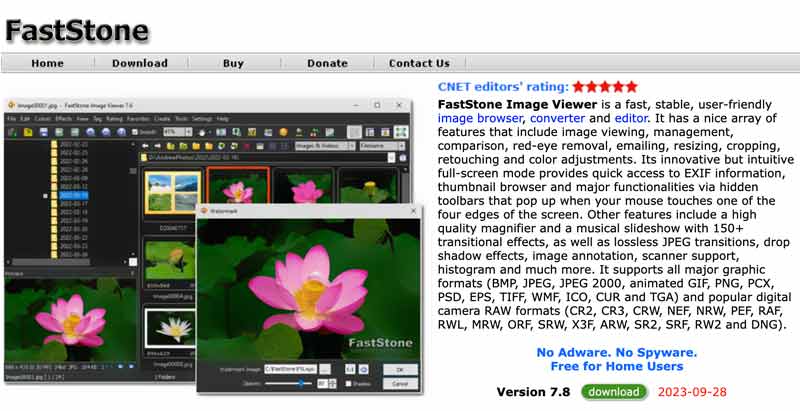Open the Download tab in site navigation
The height and width of the screenshot is (411, 800).
[x=140, y=63]
